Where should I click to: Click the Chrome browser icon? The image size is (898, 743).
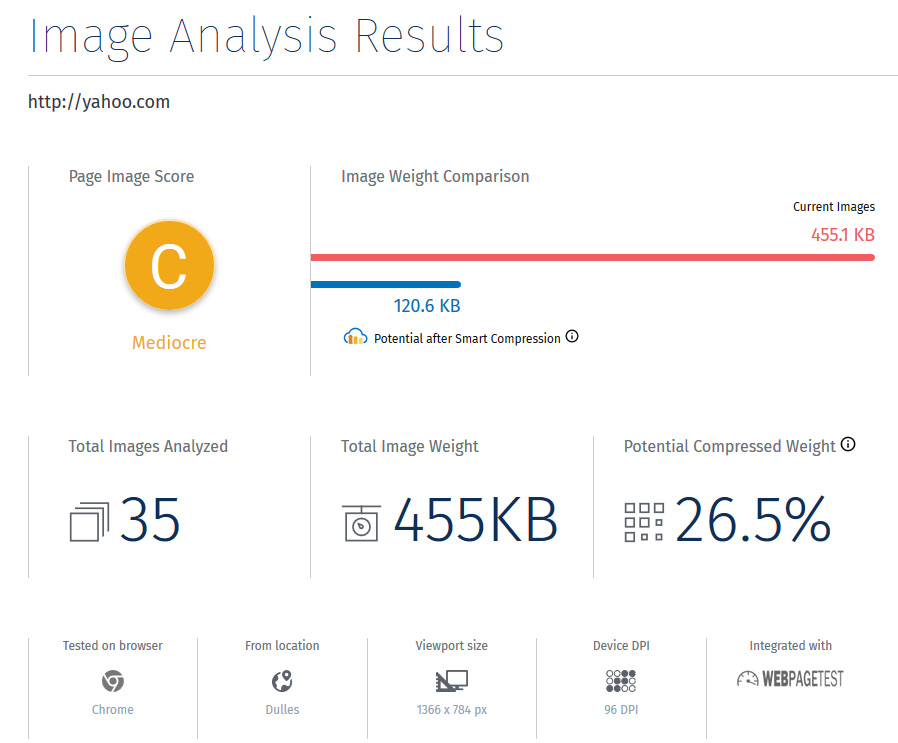click(113, 681)
